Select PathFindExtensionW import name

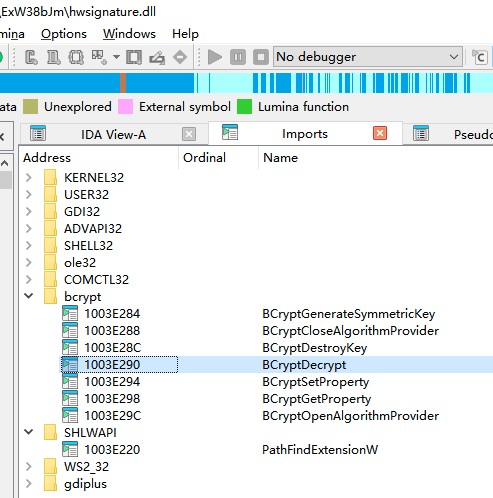(x=320, y=450)
